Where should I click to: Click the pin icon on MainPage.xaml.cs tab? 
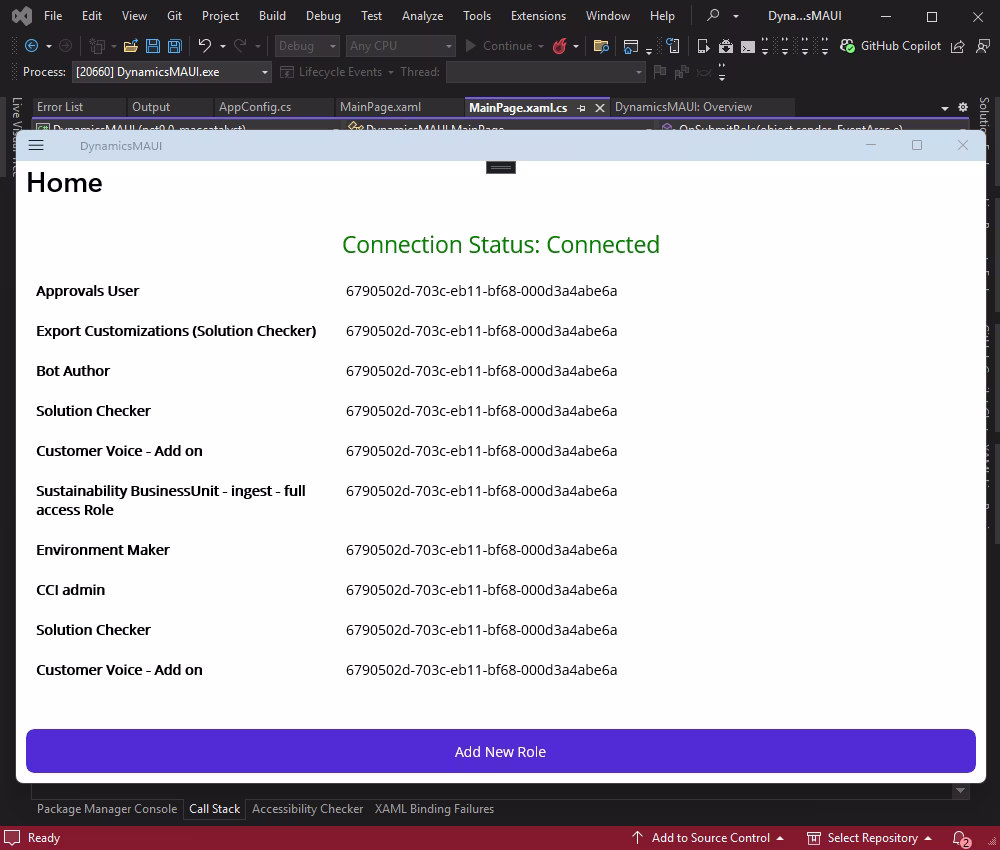[x=581, y=108]
